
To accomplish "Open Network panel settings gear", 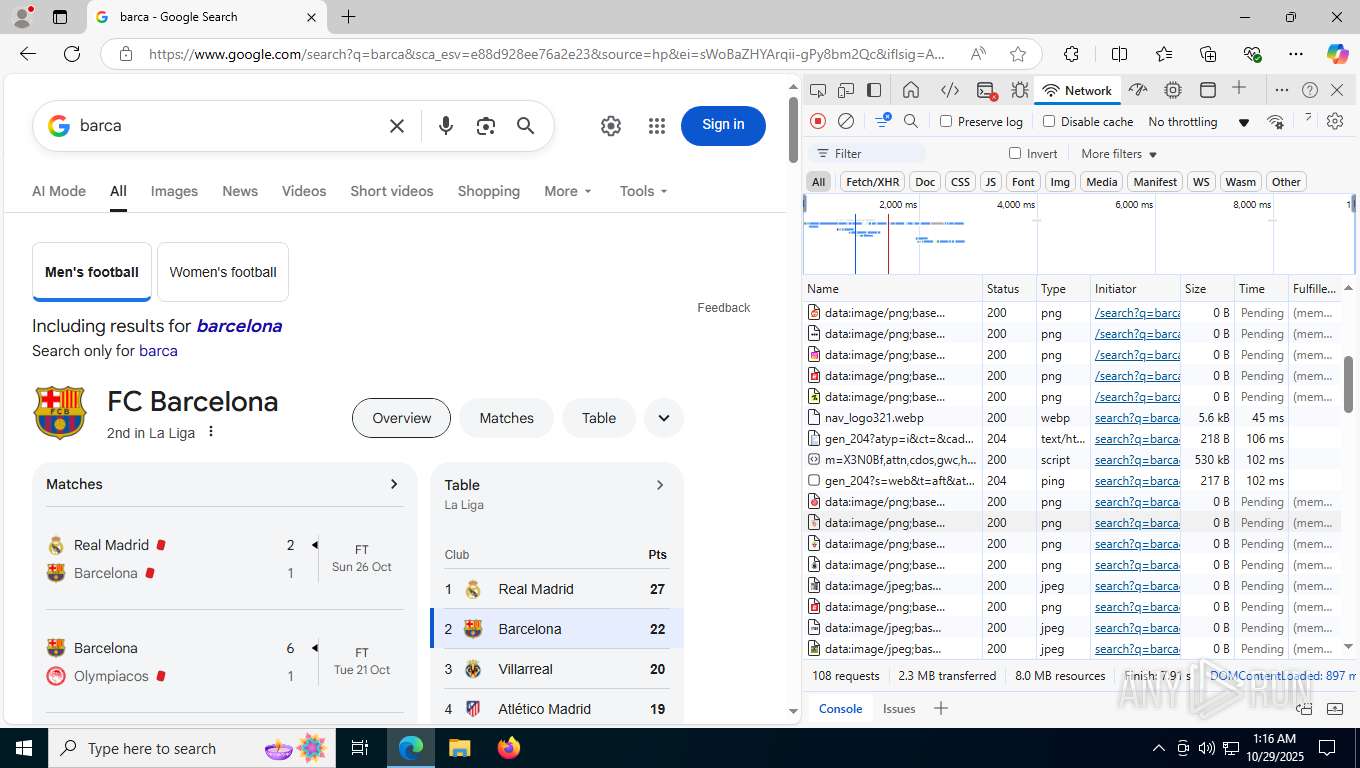I will [1335, 121].
